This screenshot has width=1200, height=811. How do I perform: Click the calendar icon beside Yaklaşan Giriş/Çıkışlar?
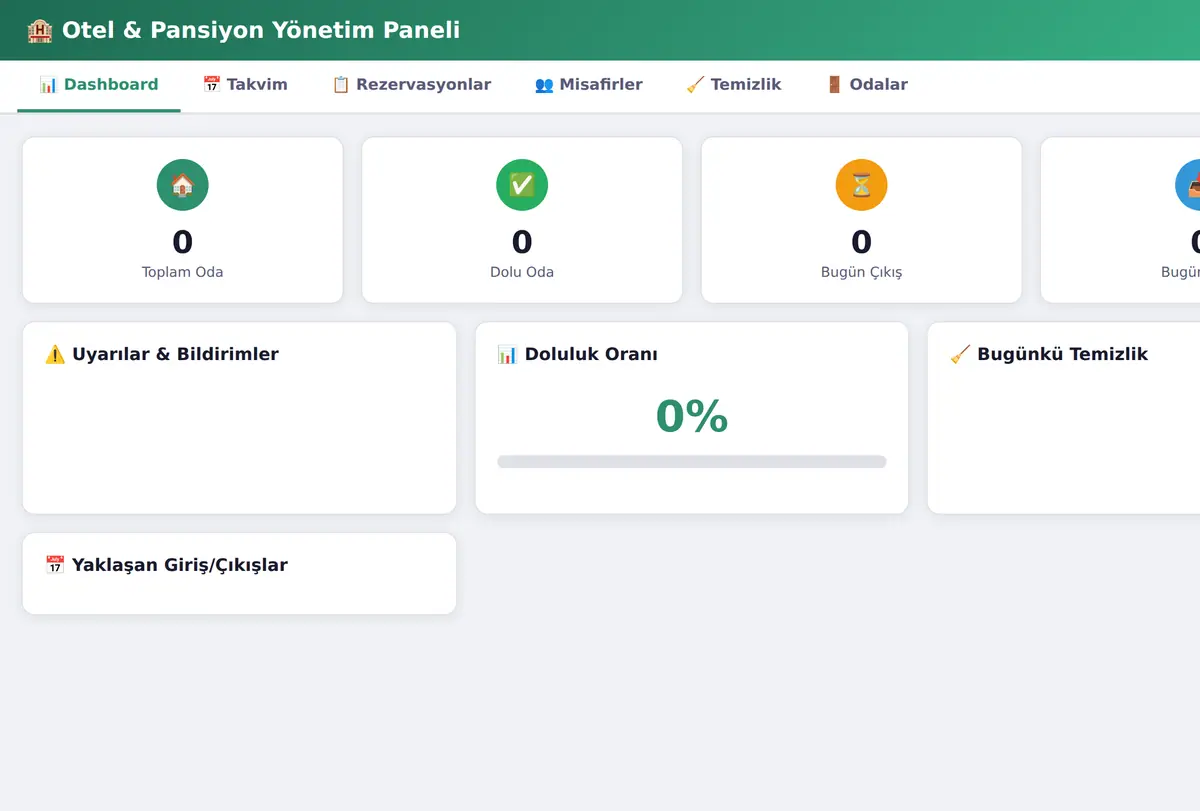[55, 565]
